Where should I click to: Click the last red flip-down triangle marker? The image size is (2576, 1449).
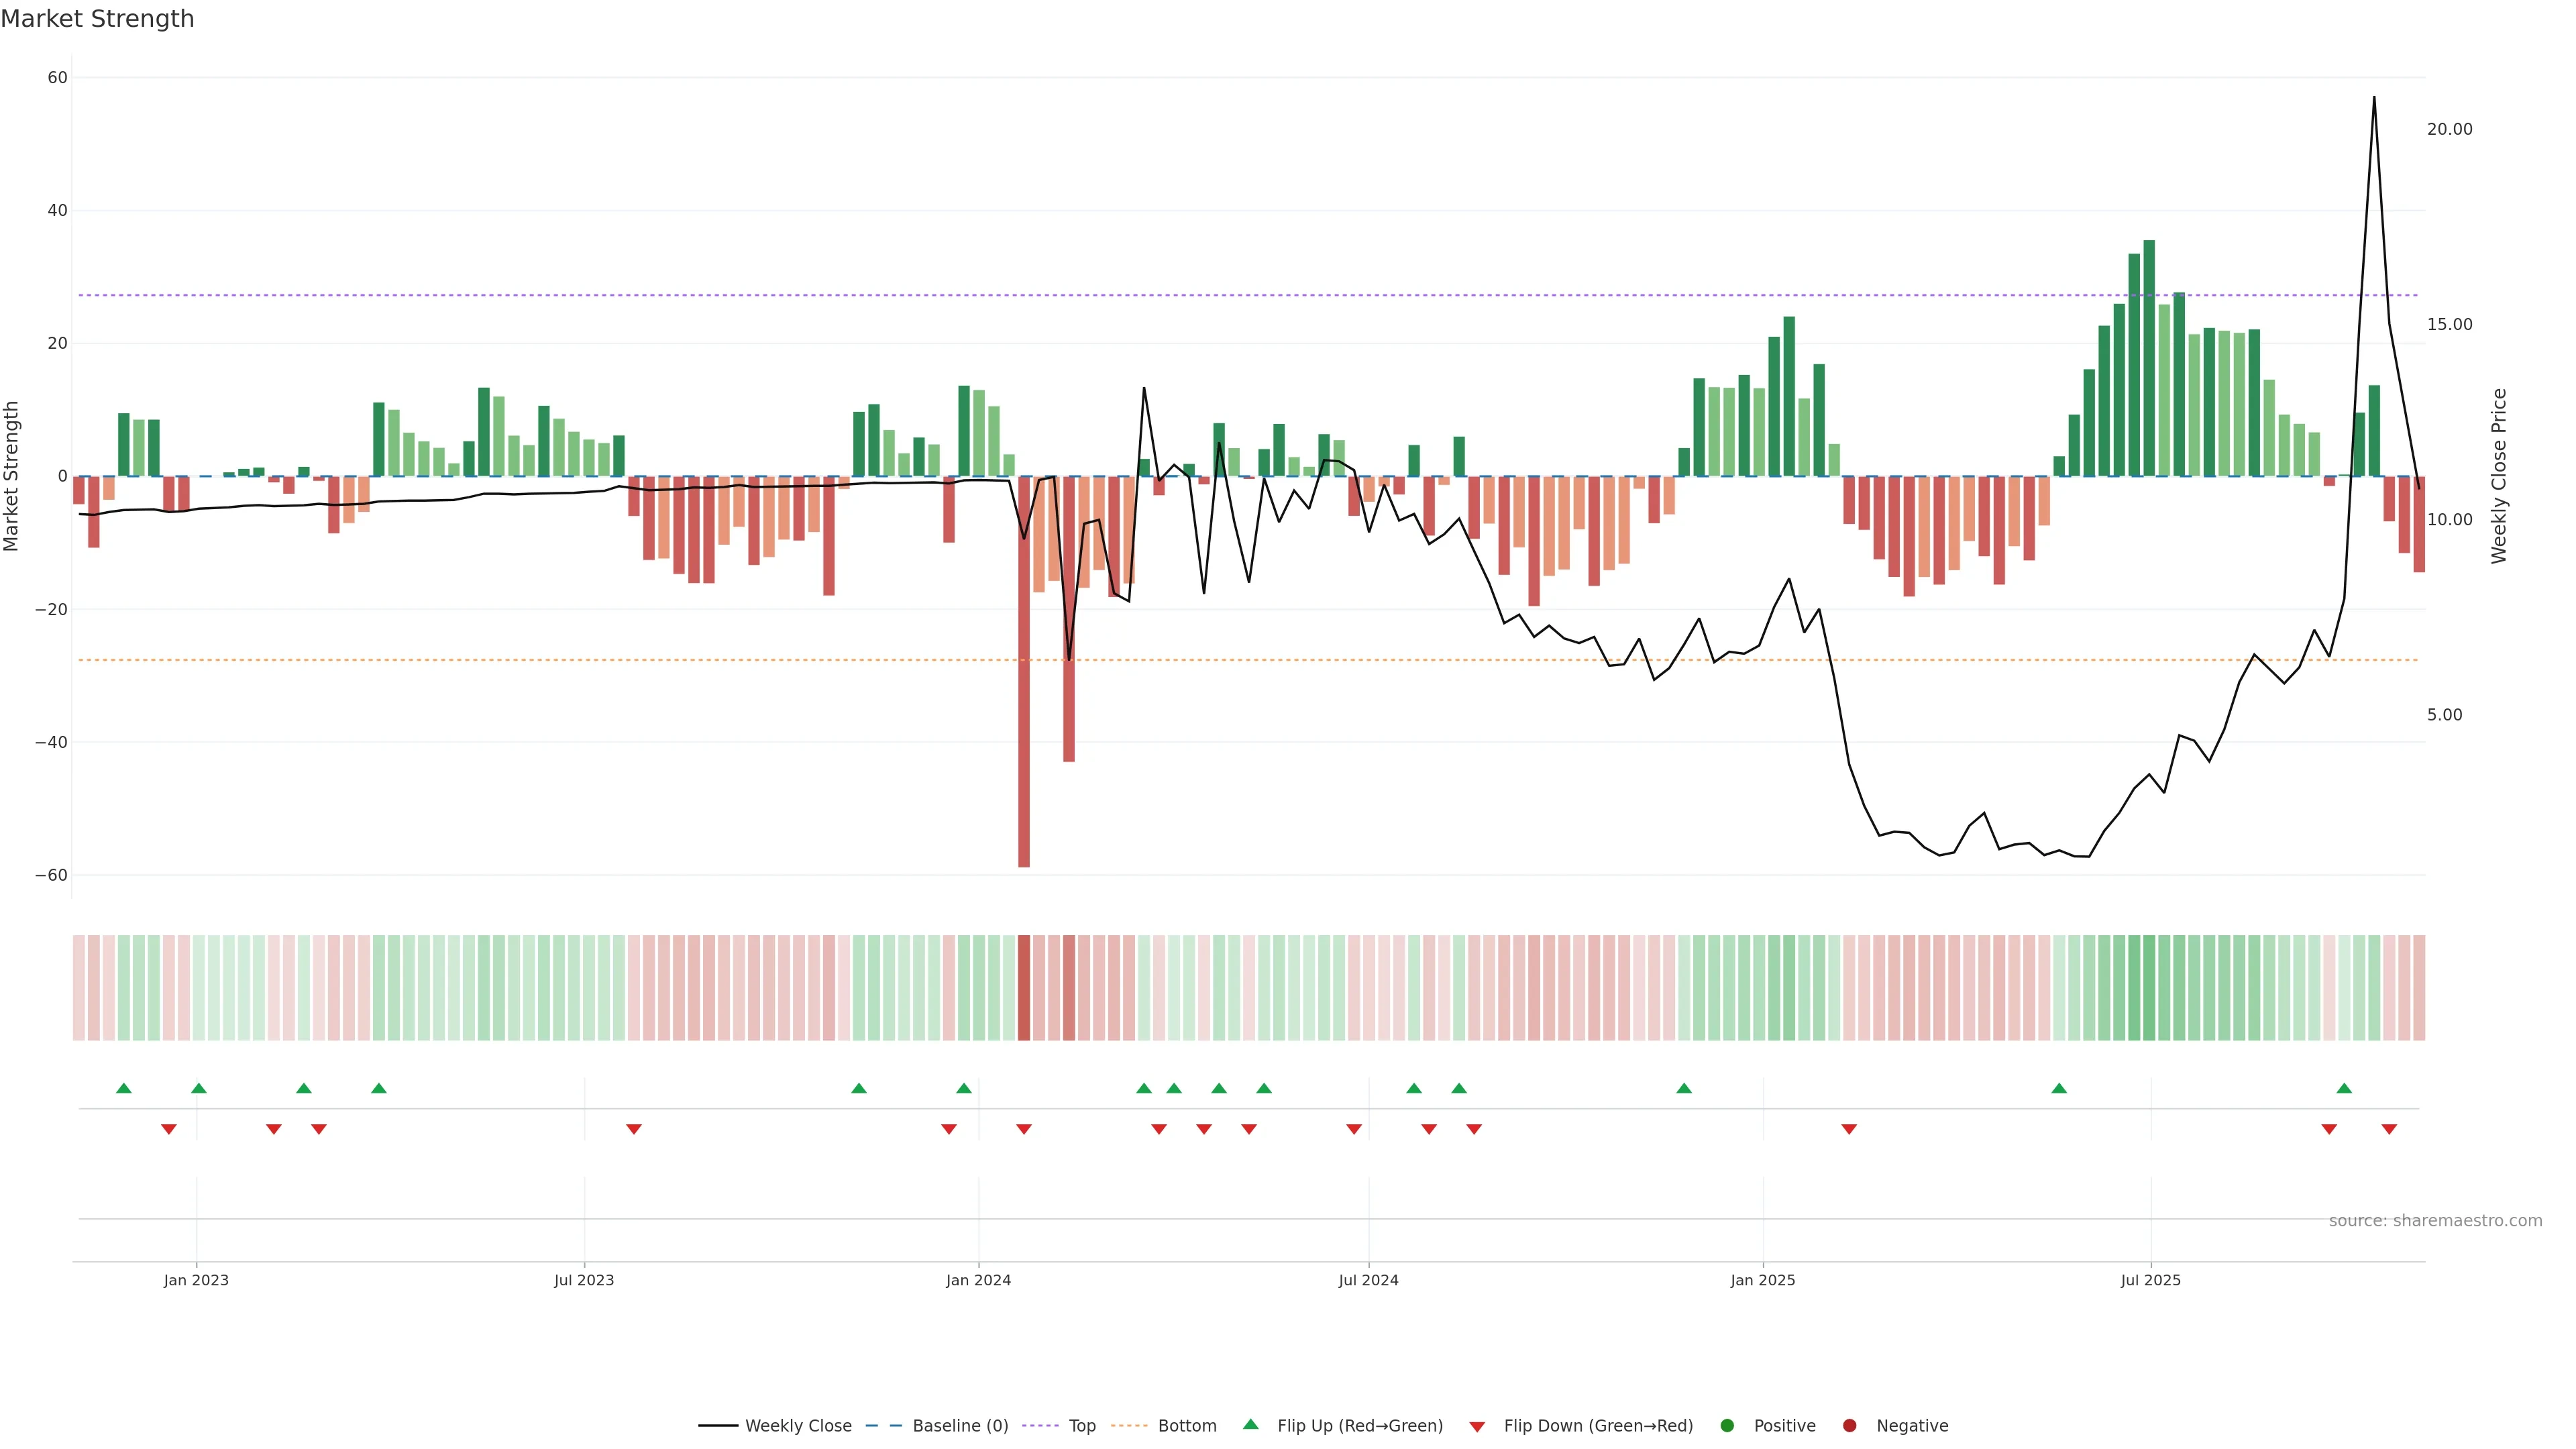2389,1129
